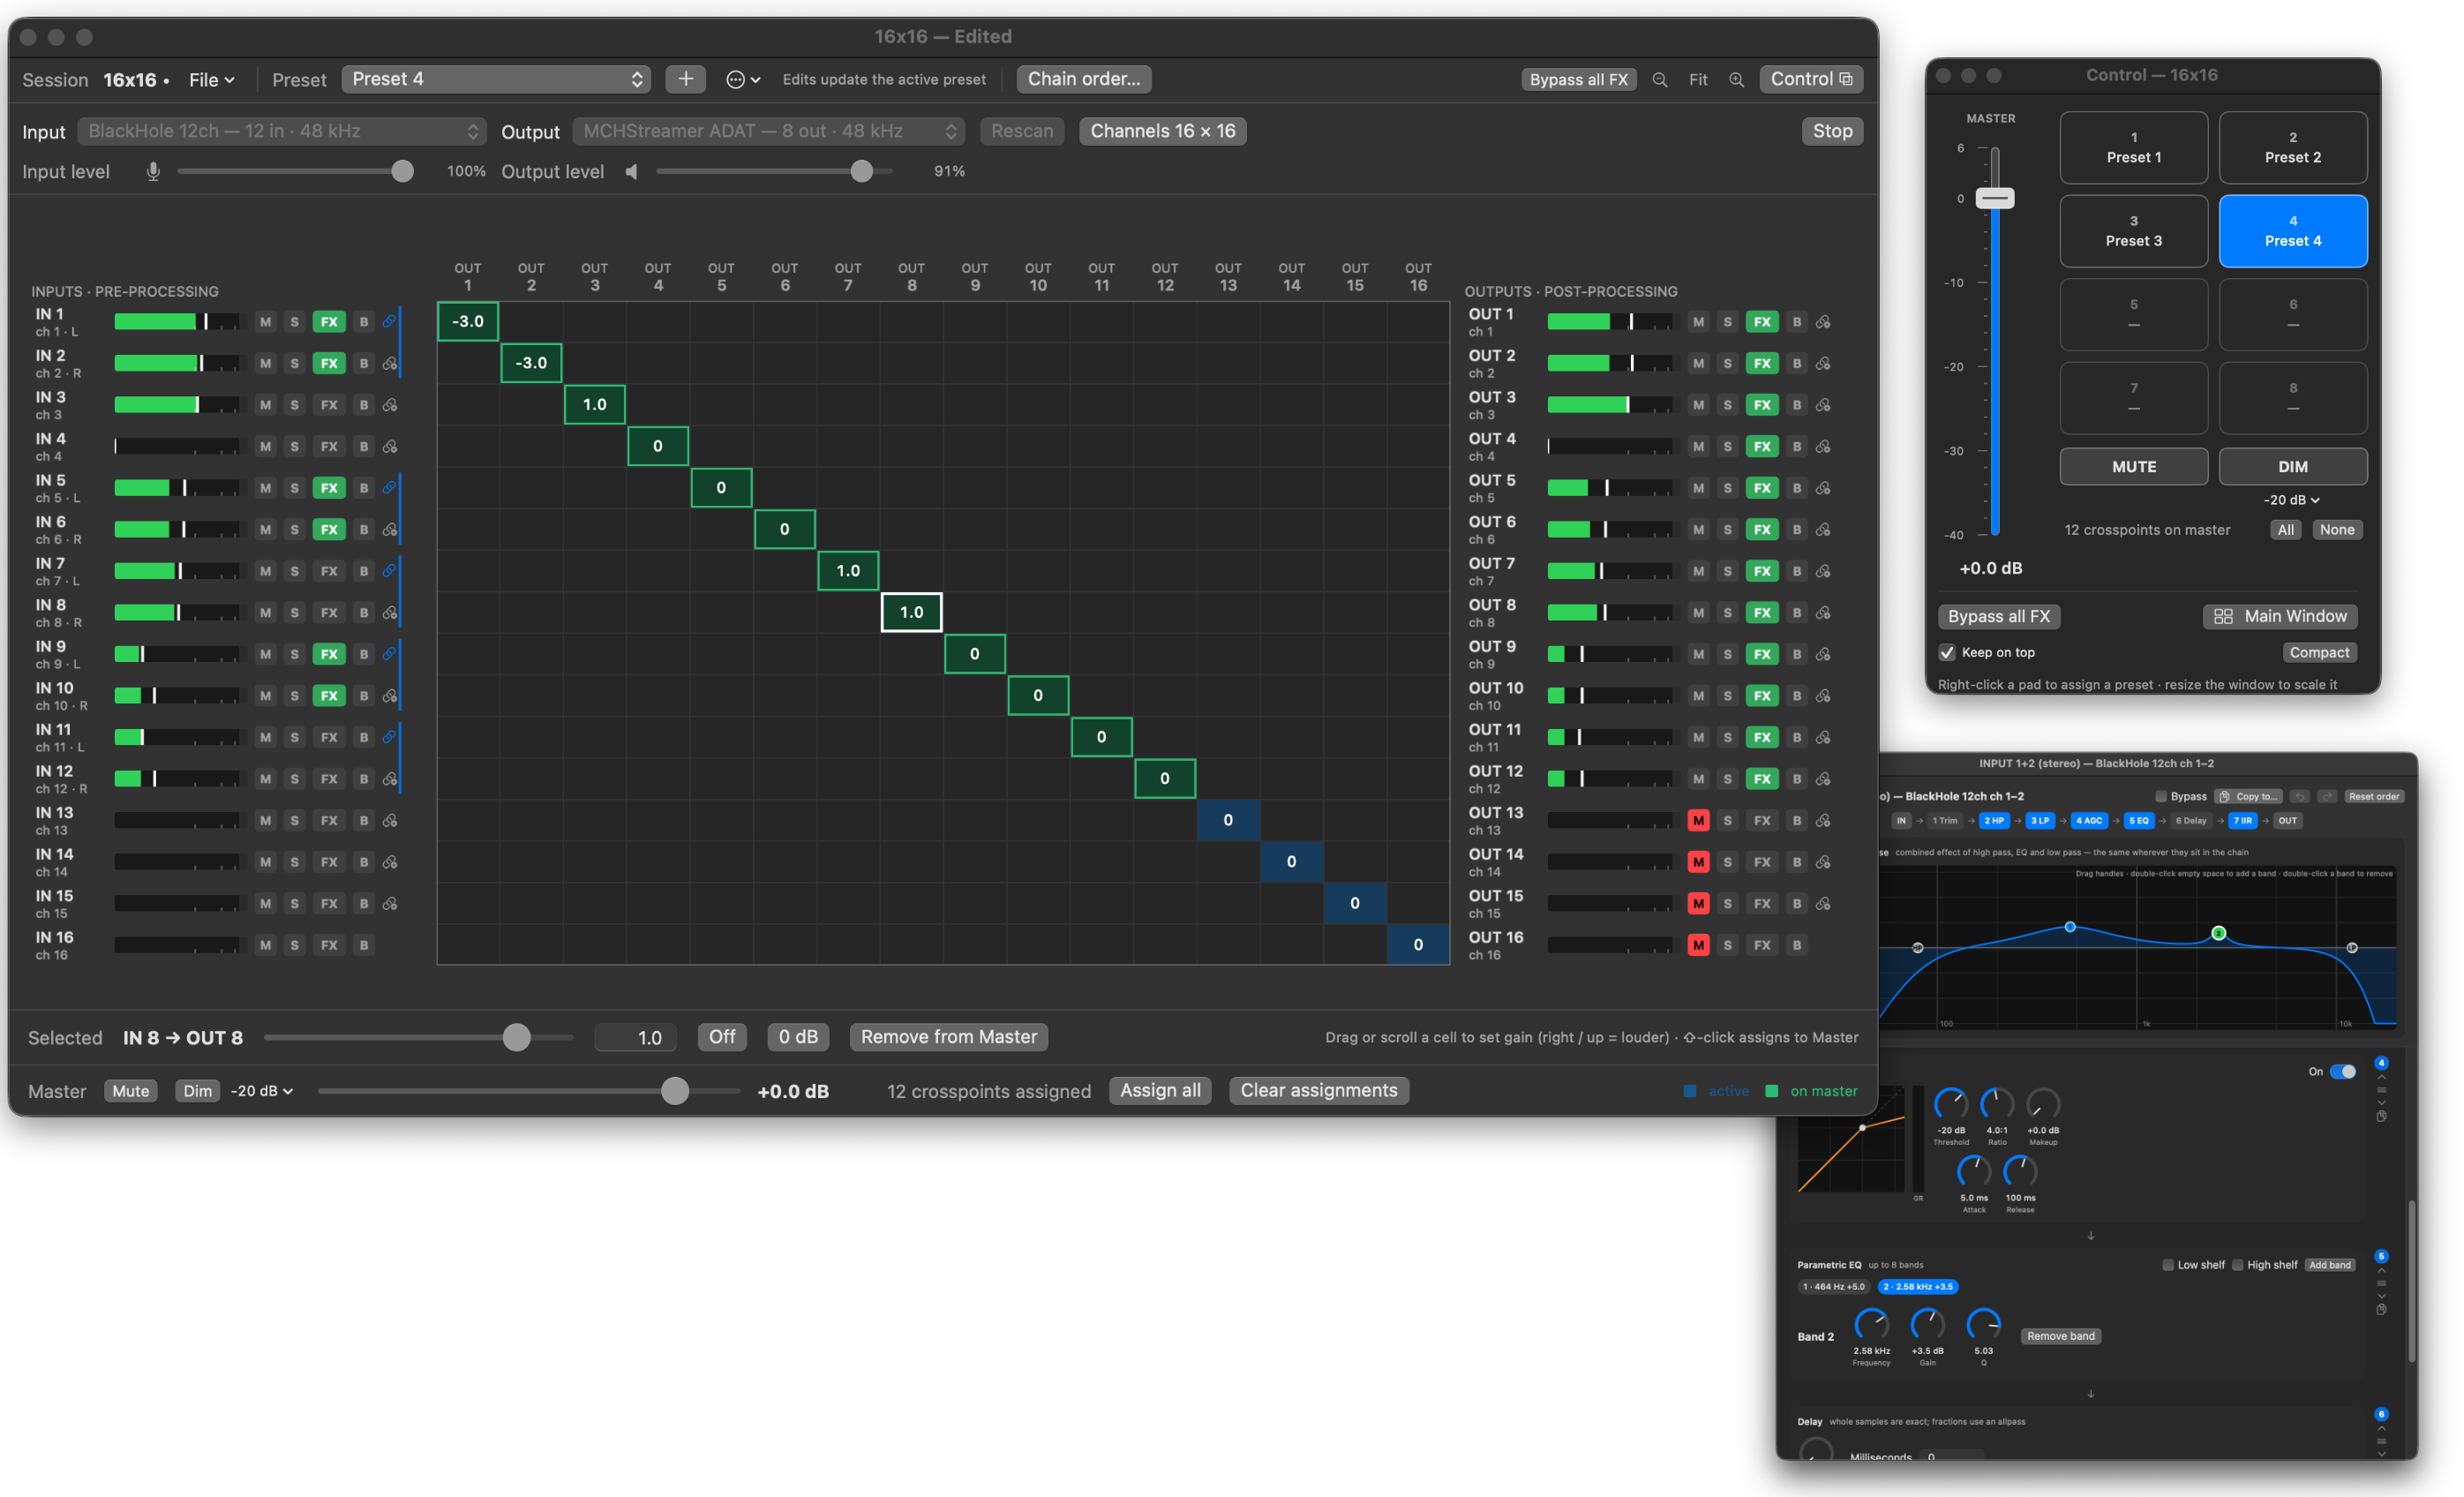The image size is (2464, 1497).
Task: Click the link icon on the IN 4 row
Action: [x=390, y=446]
